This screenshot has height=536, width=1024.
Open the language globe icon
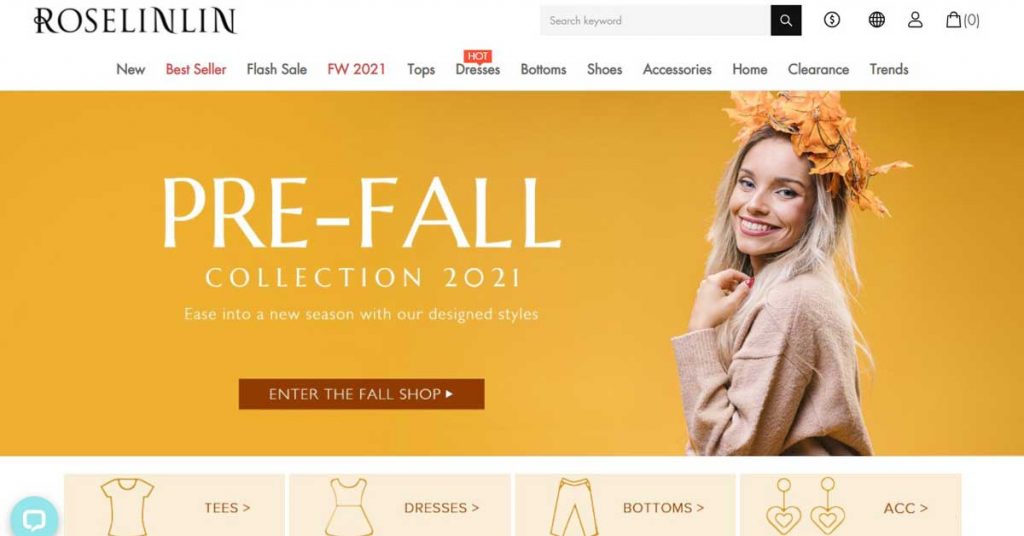coord(876,20)
